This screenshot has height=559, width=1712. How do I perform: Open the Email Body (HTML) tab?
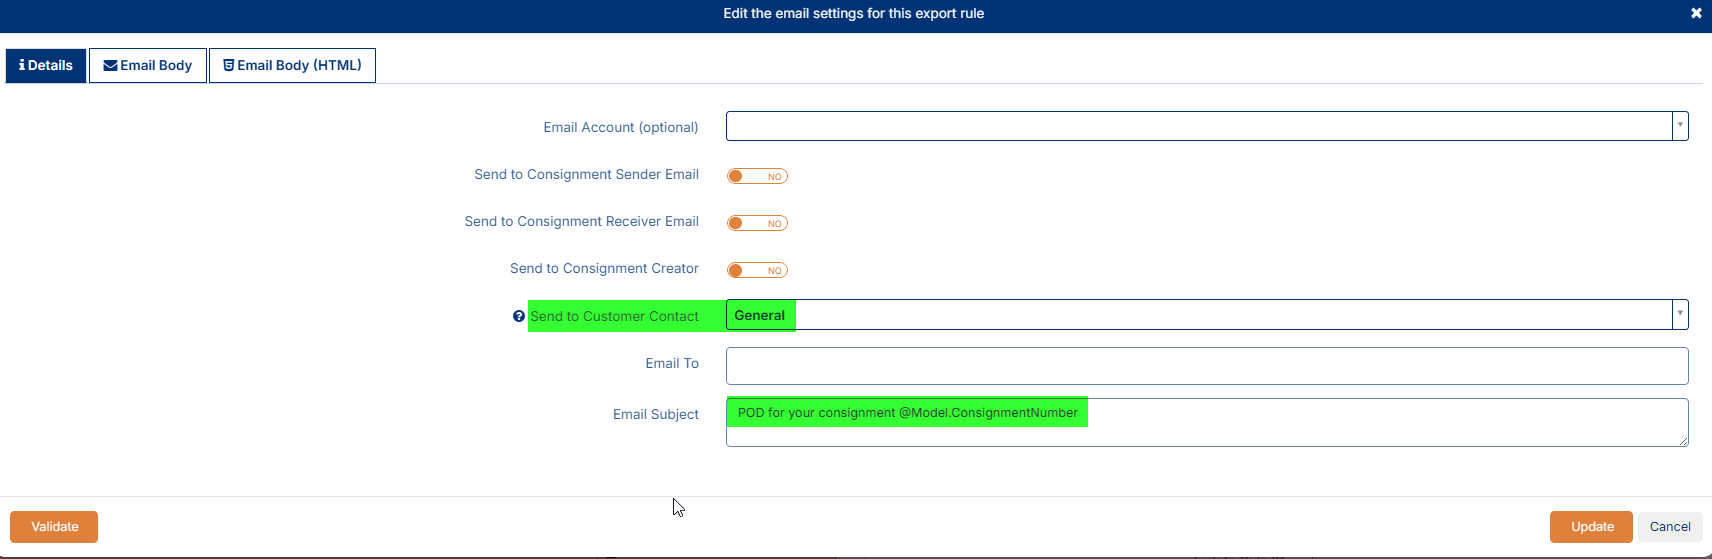(x=292, y=66)
